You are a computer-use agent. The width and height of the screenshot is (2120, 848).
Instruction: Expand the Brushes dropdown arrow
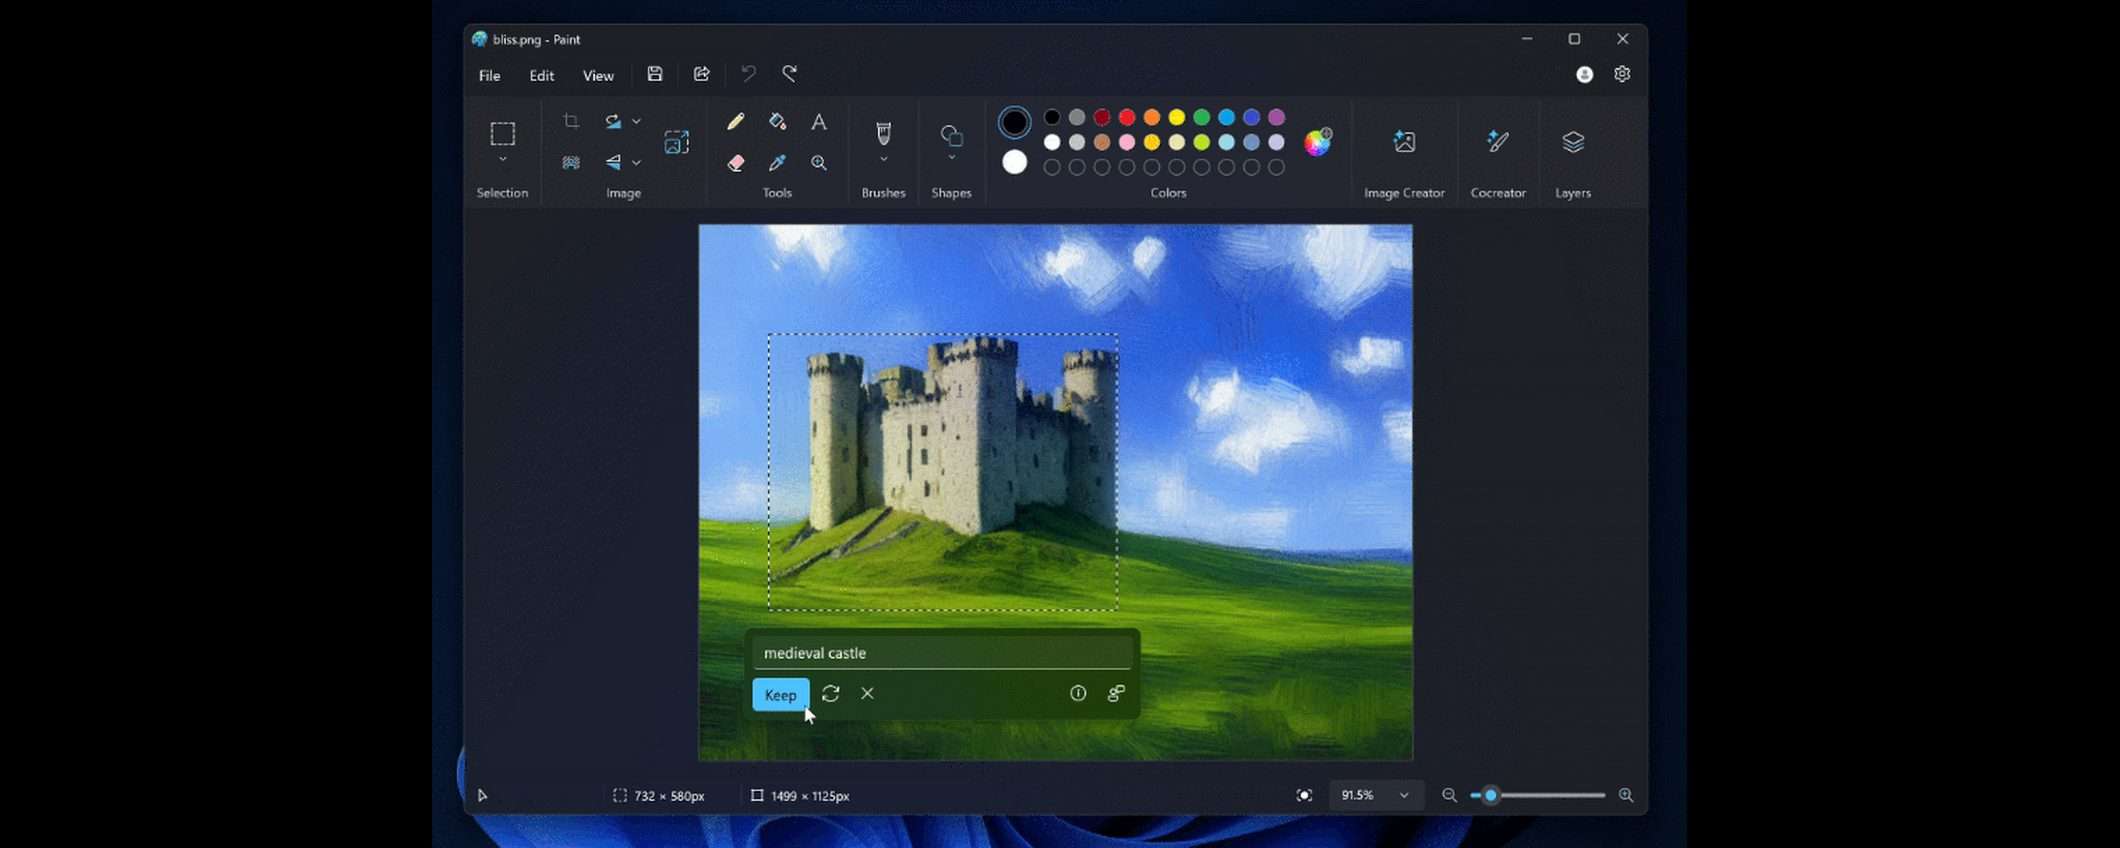883,160
